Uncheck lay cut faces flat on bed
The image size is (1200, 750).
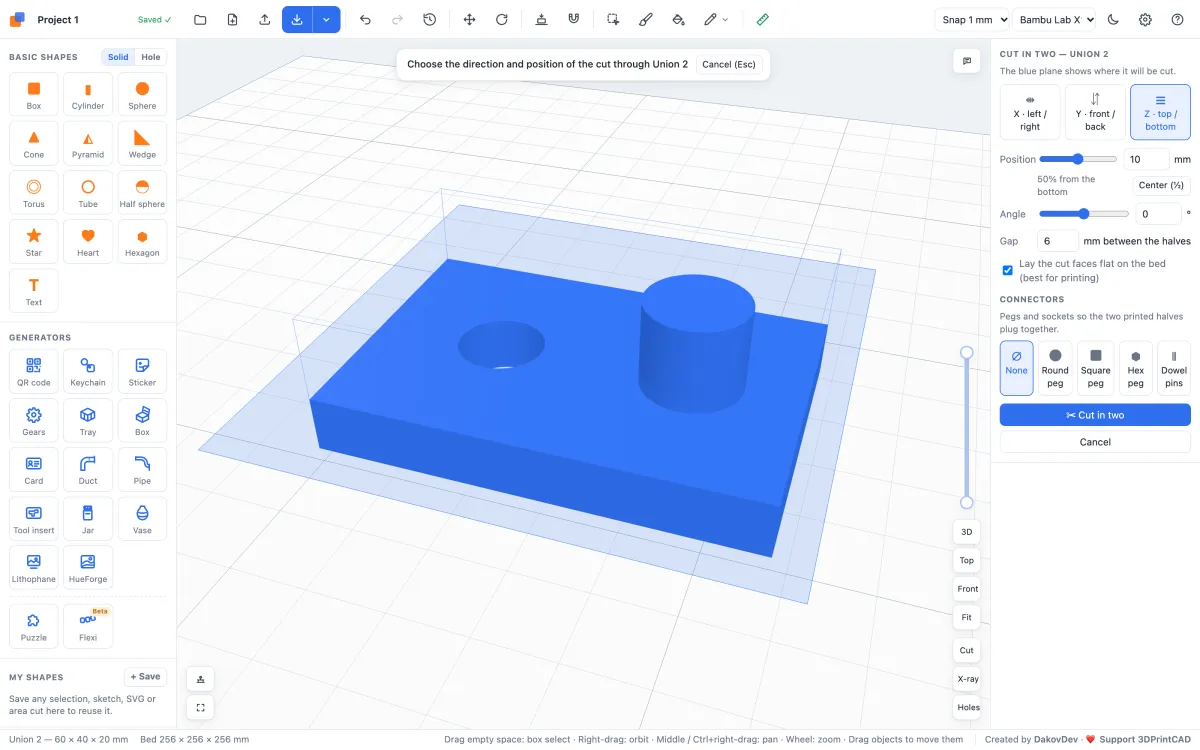[x=1007, y=270]
